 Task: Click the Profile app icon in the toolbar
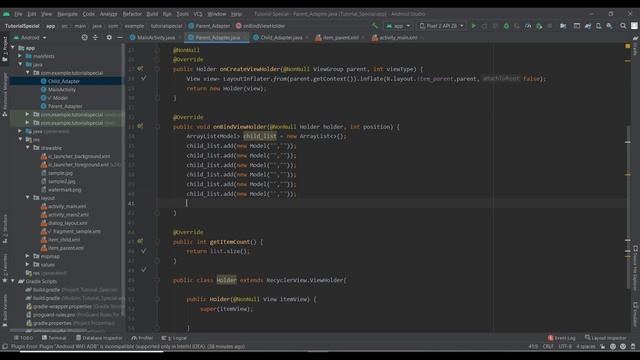[x=528, y=26]
